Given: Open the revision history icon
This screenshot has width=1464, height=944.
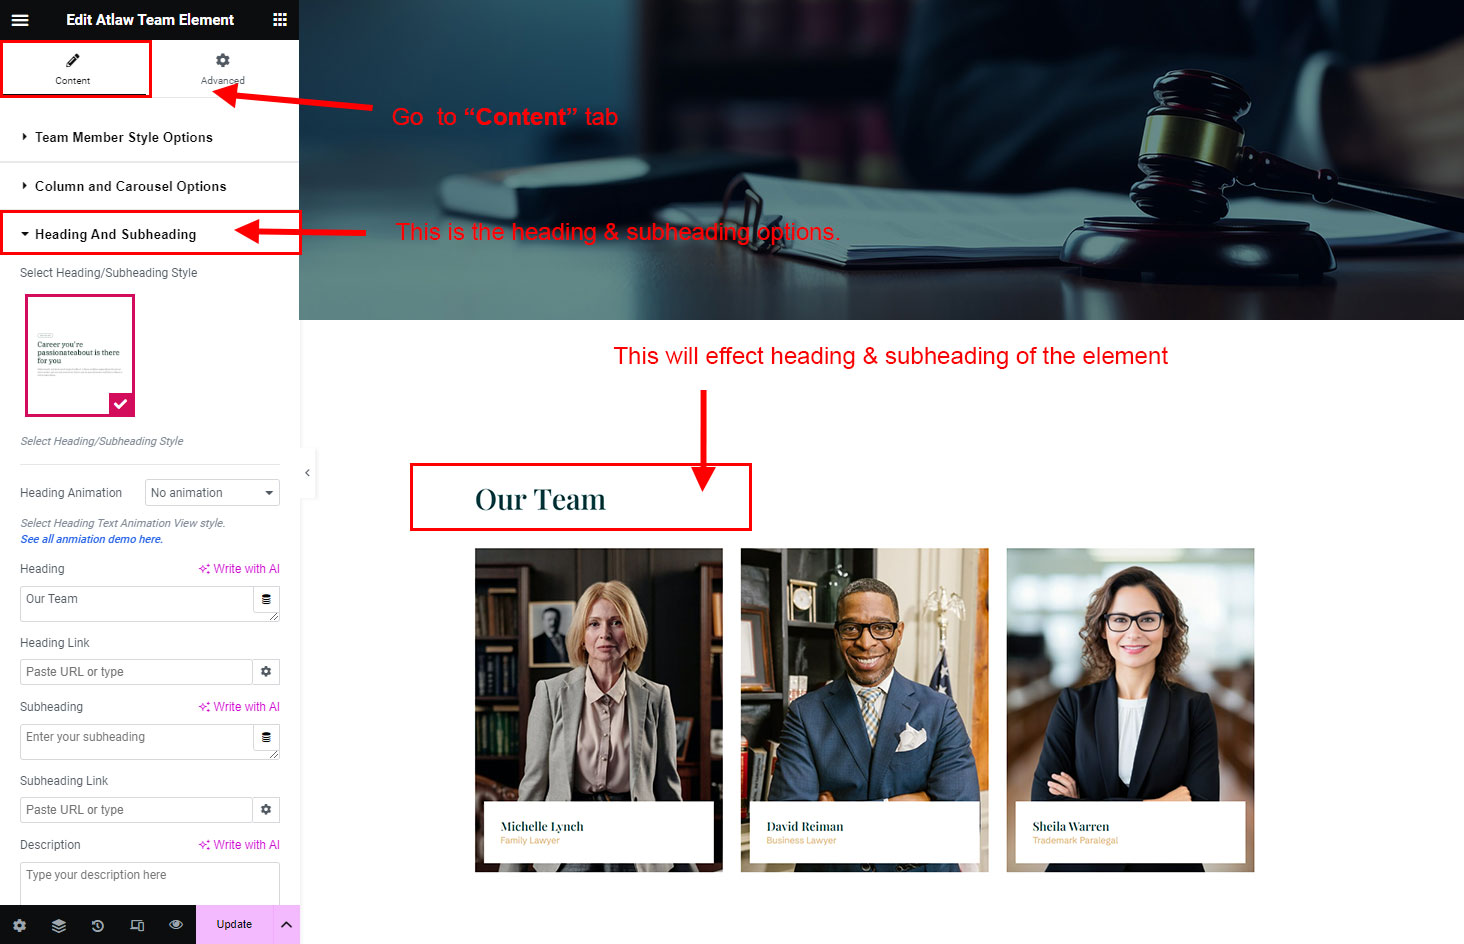Looking at the screenshot, I should [x=98, y=925].
